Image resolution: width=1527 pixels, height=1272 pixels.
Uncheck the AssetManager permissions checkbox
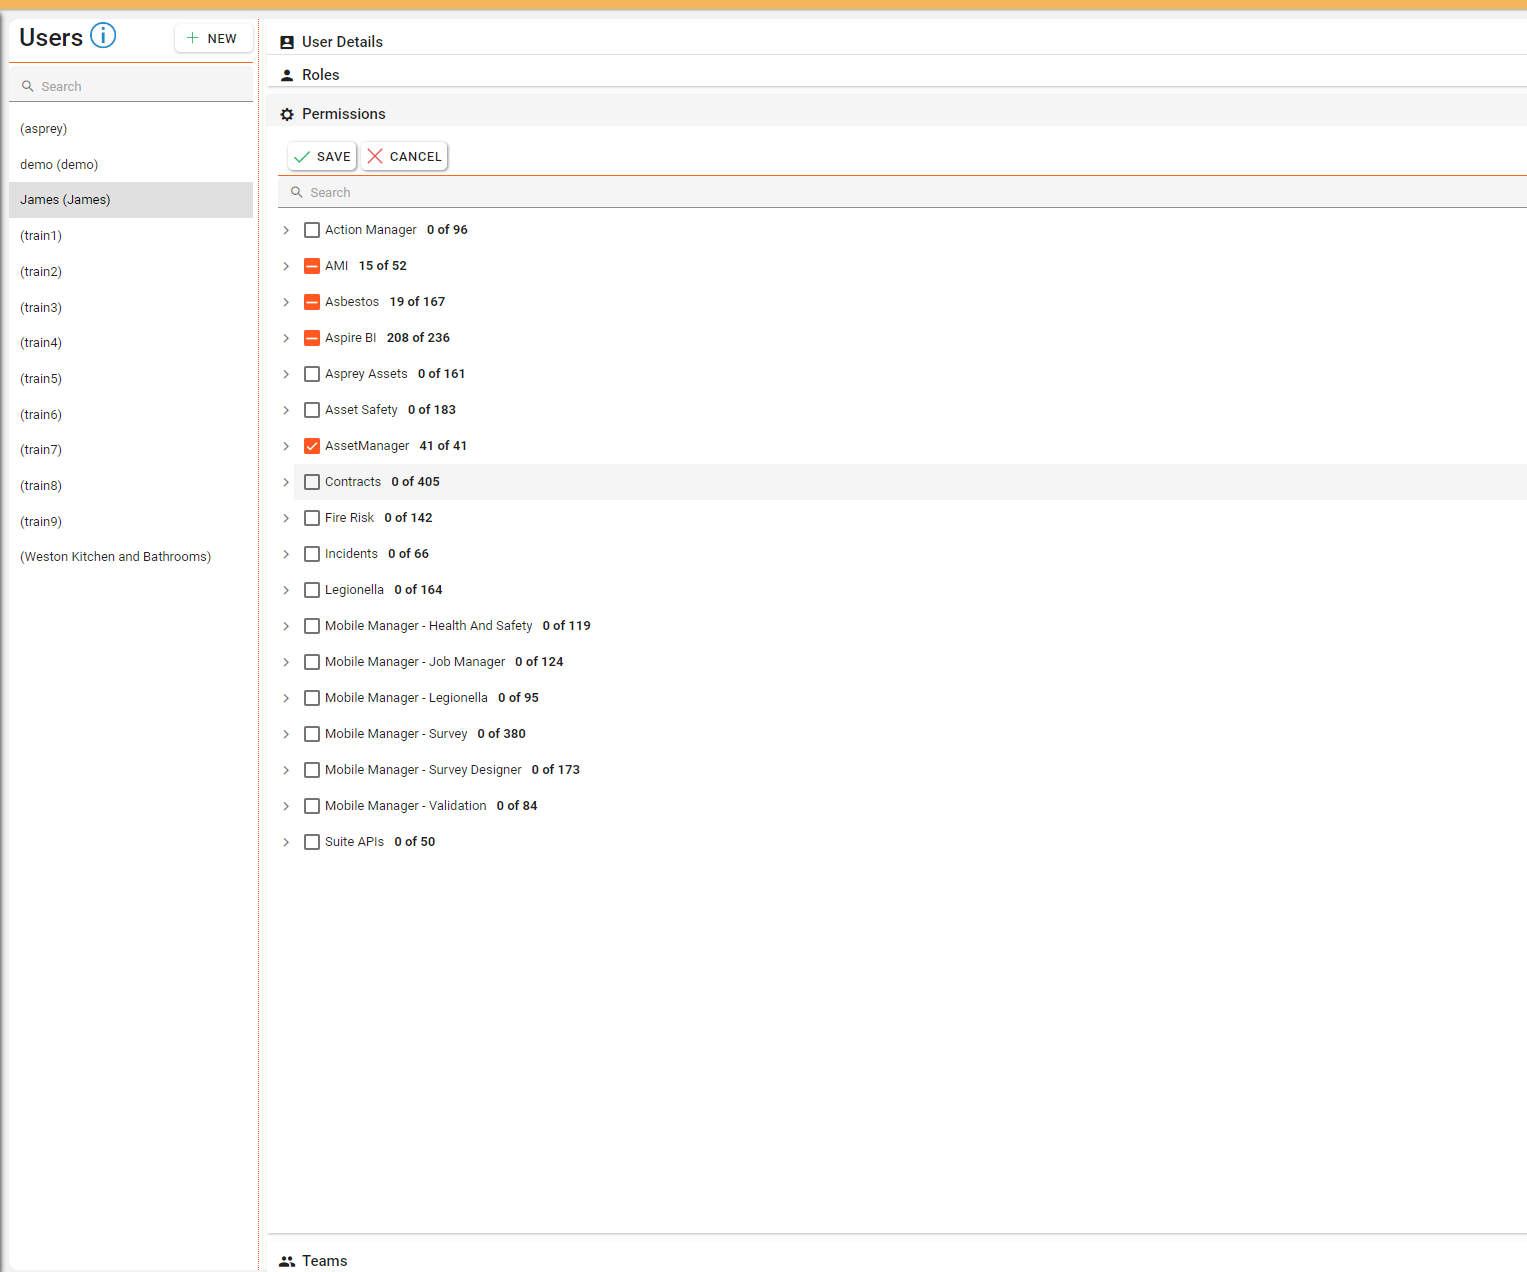[312, 446]
